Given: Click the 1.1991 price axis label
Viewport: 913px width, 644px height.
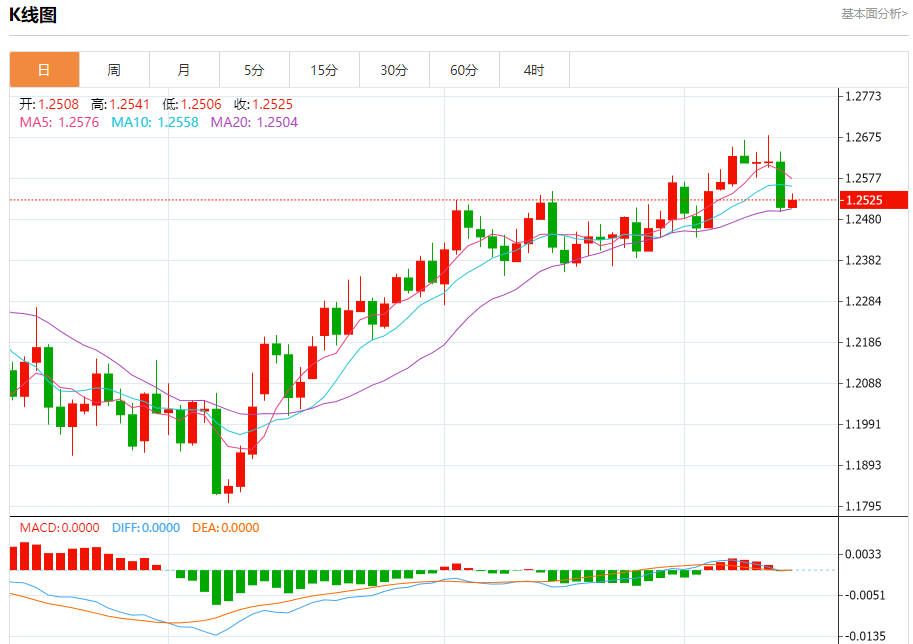Looking at the screenshot, I should (x=864, y=424).
